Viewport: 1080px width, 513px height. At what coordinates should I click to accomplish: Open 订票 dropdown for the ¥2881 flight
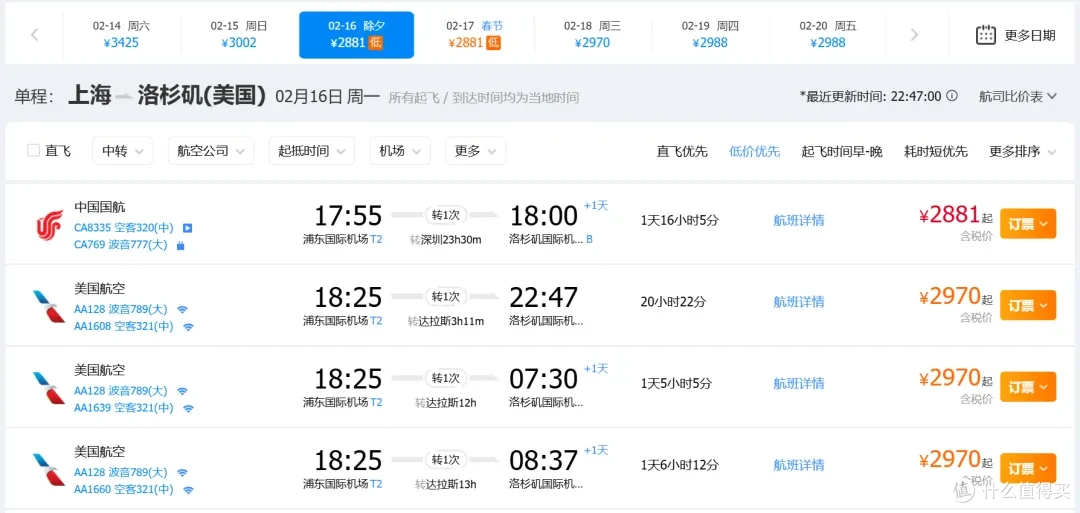1028,224
